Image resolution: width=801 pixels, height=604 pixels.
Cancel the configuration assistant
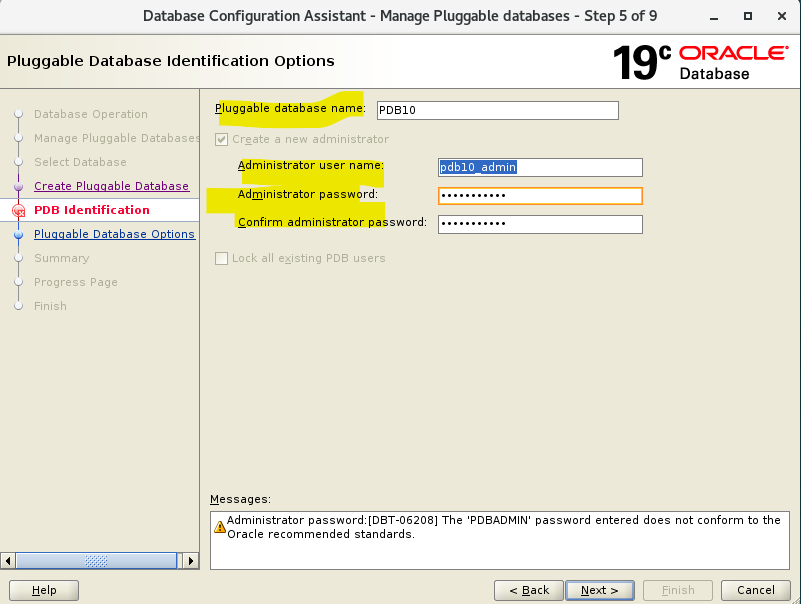point(756,590)
